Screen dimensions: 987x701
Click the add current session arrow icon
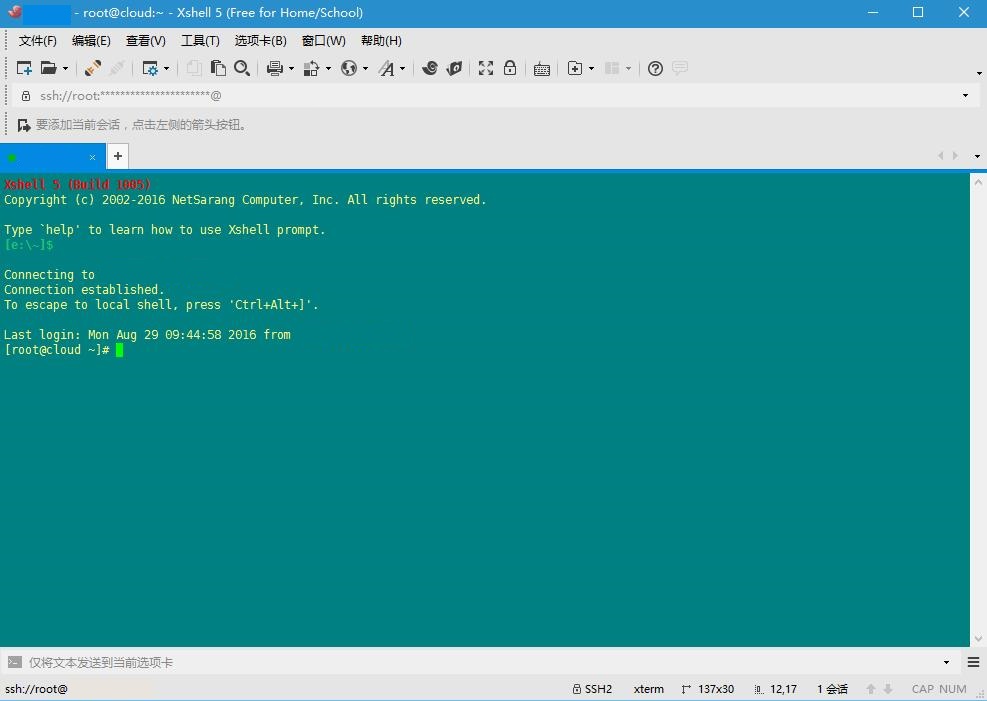(24, 125)
